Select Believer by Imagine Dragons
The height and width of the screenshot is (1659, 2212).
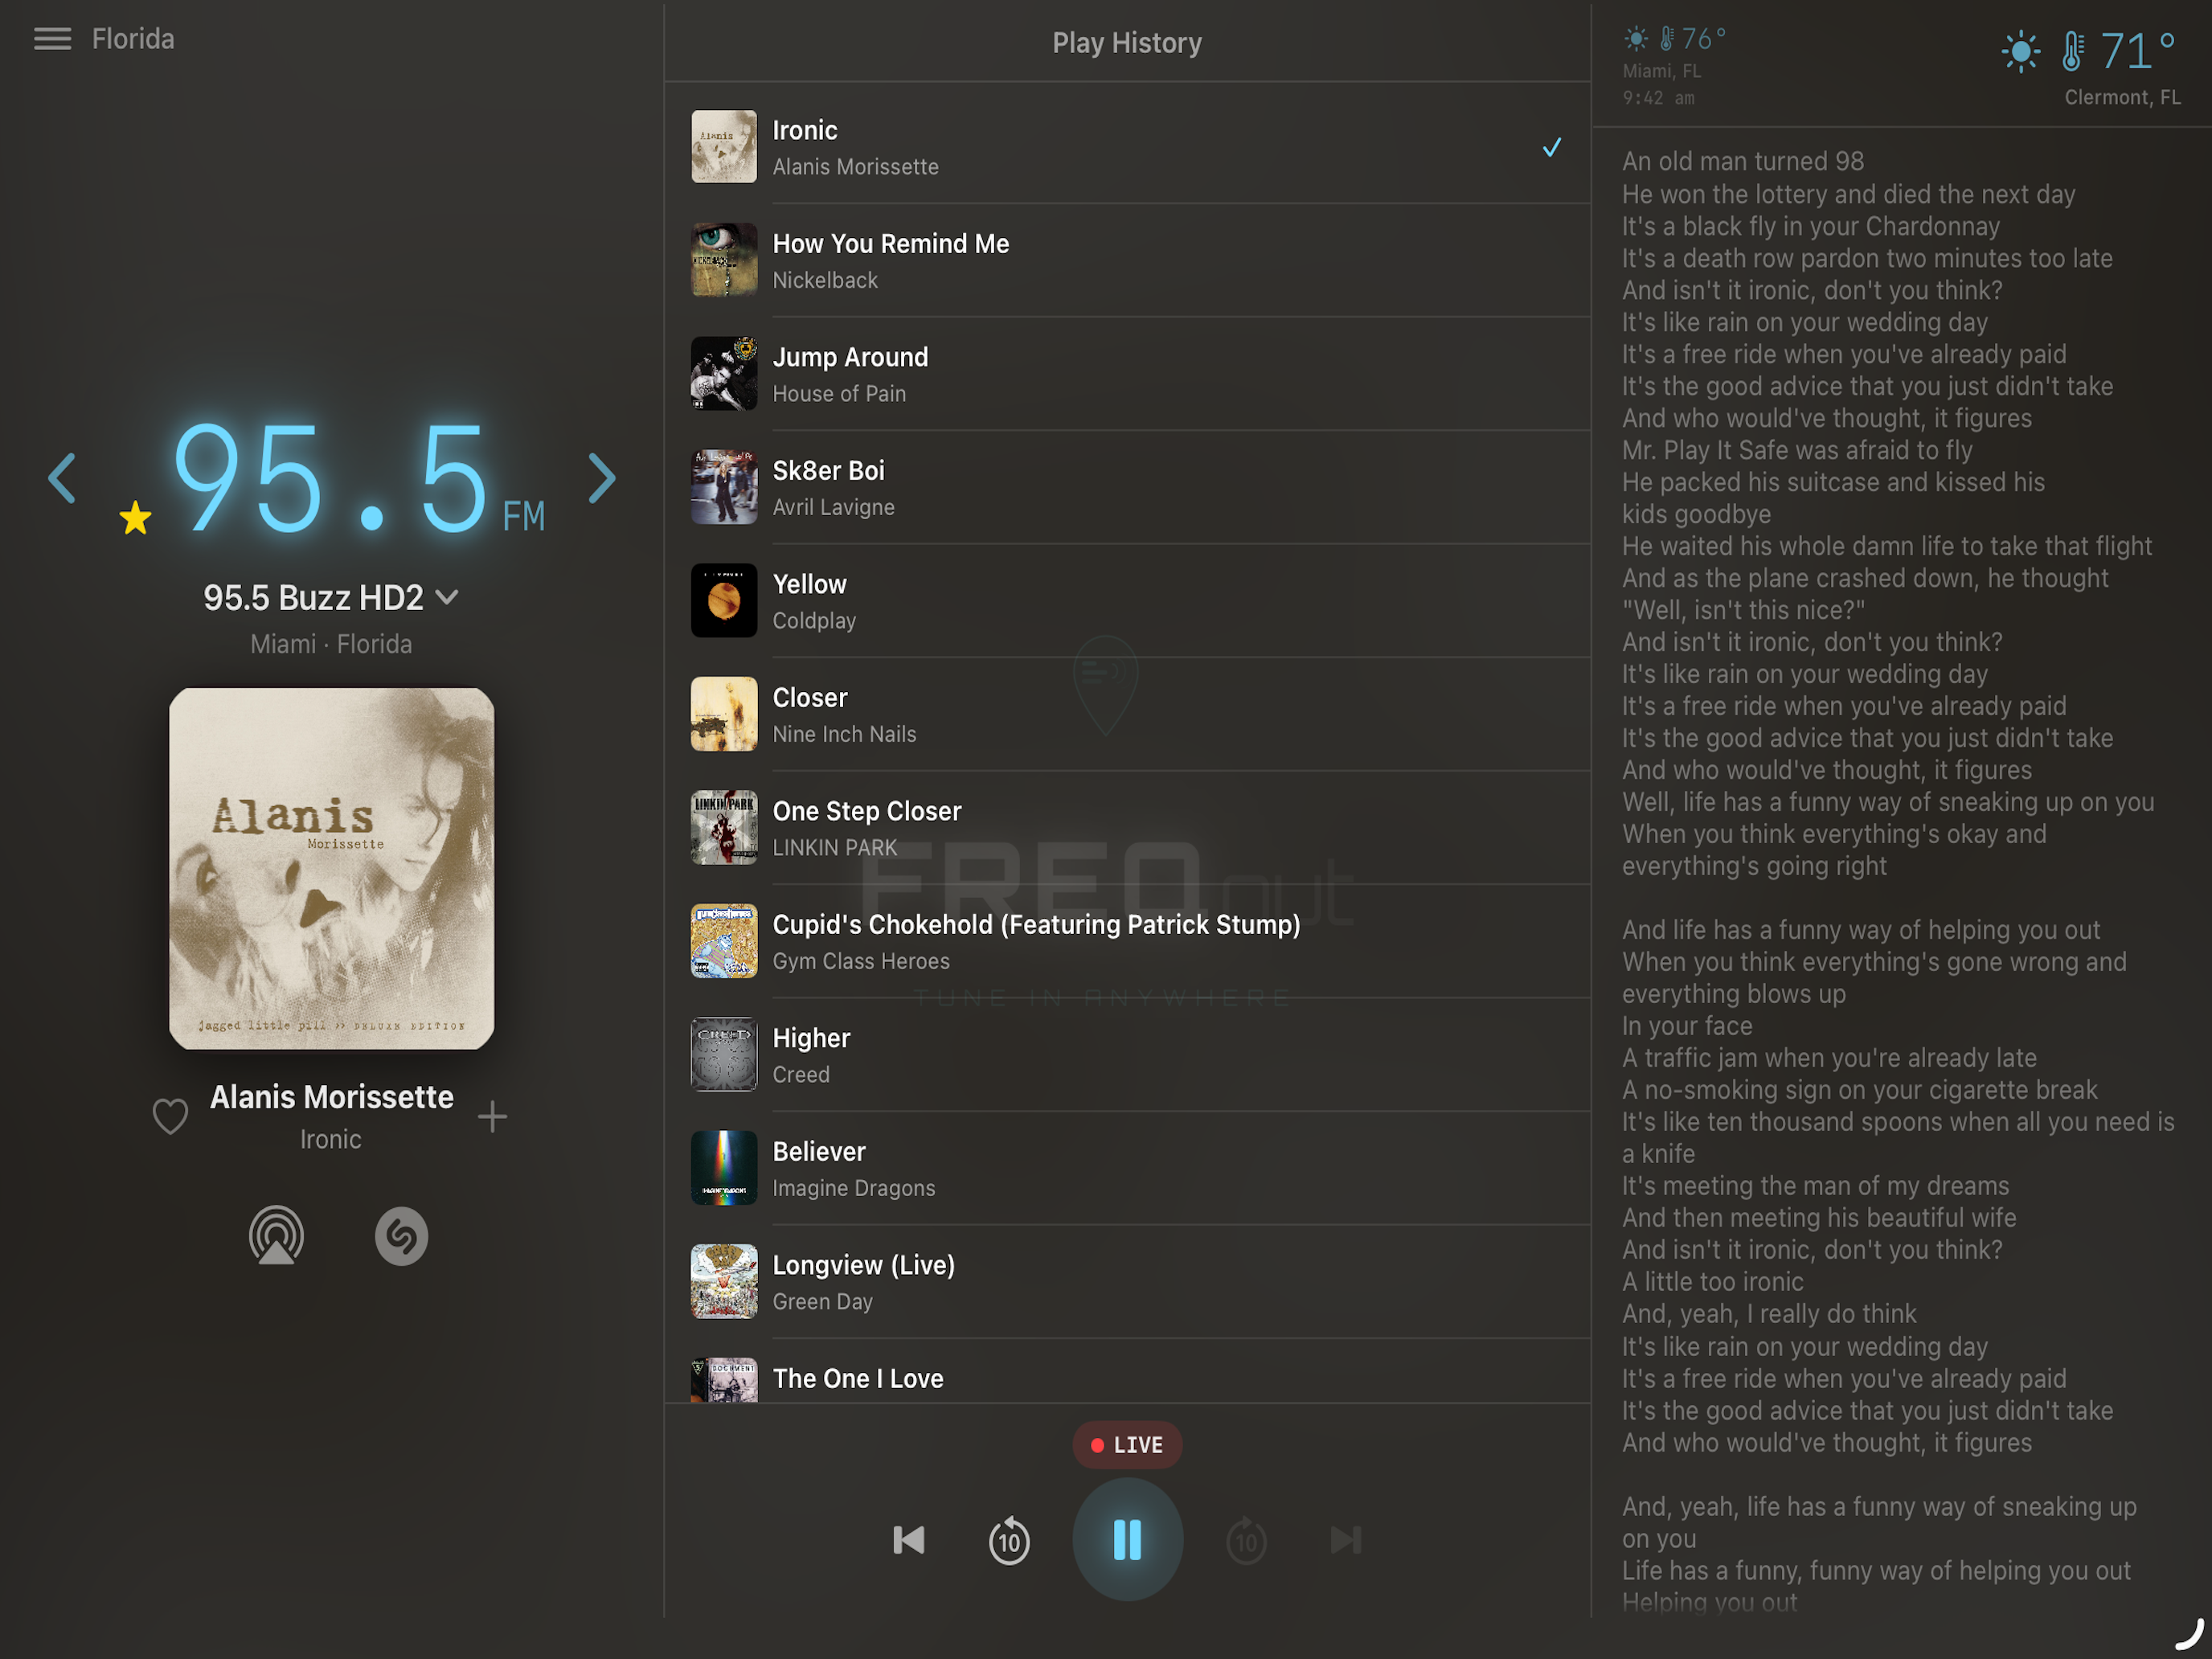pyautogui.click(x=1127, y=1169)
